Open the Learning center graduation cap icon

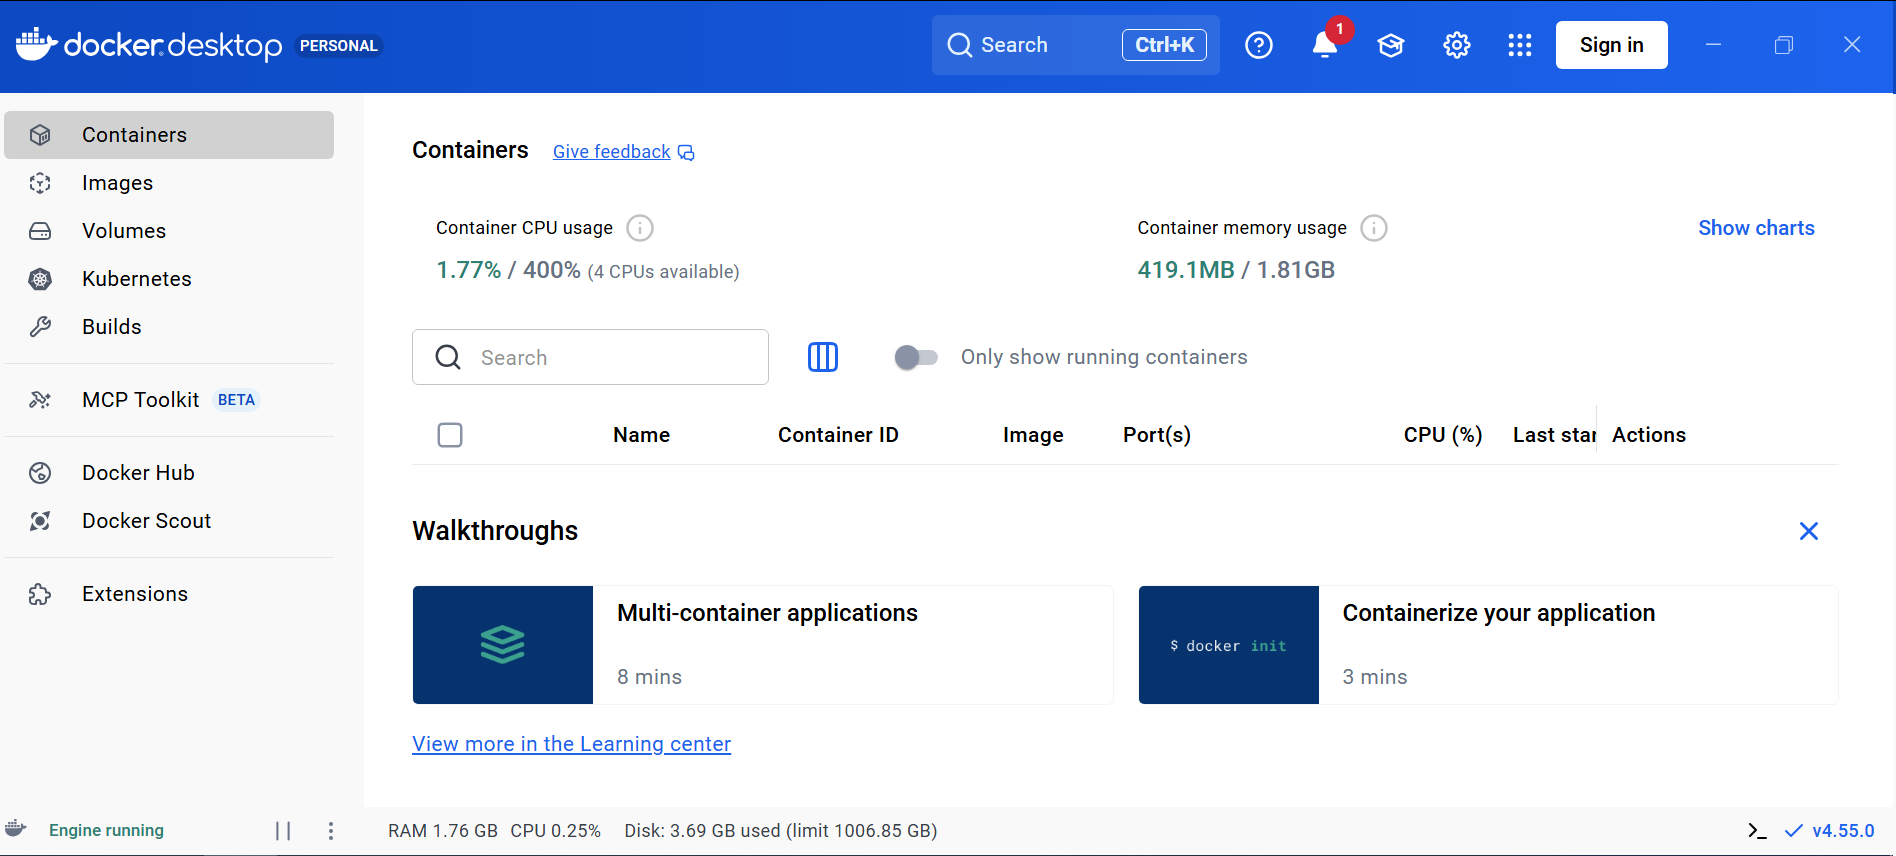(1391, 45)
